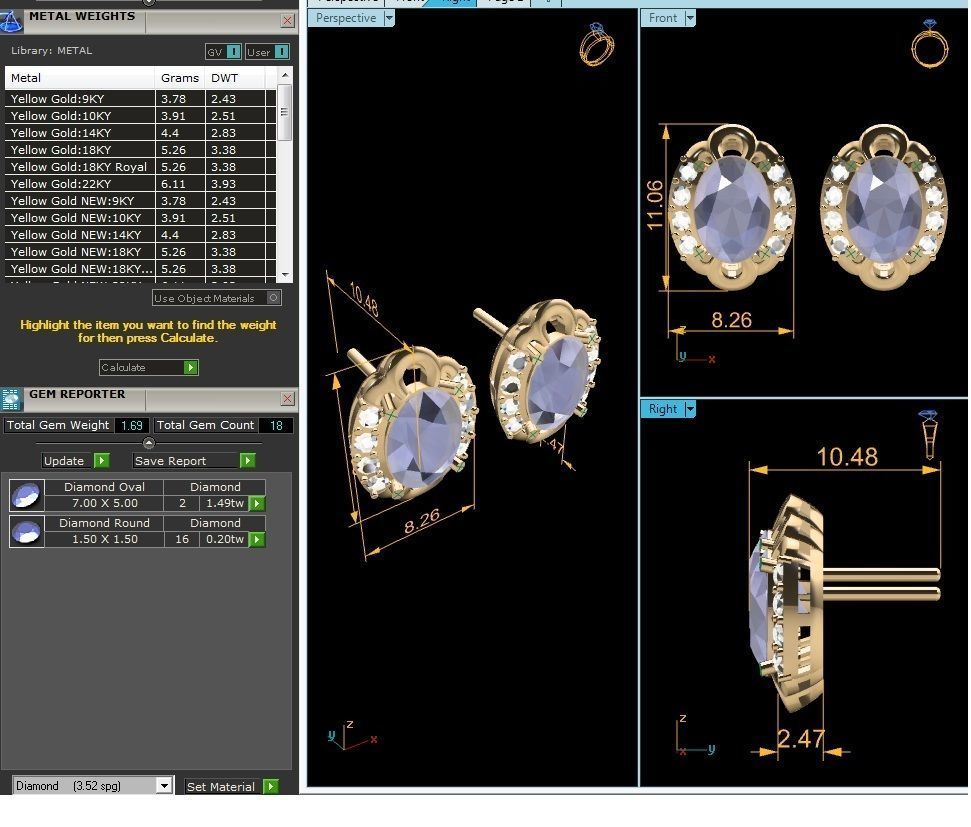This screenshot has width=971, height=827.
Task: Select the Yellow Gold NEW:18KY row
Action: pyautogui.click(x=141, y=252)
